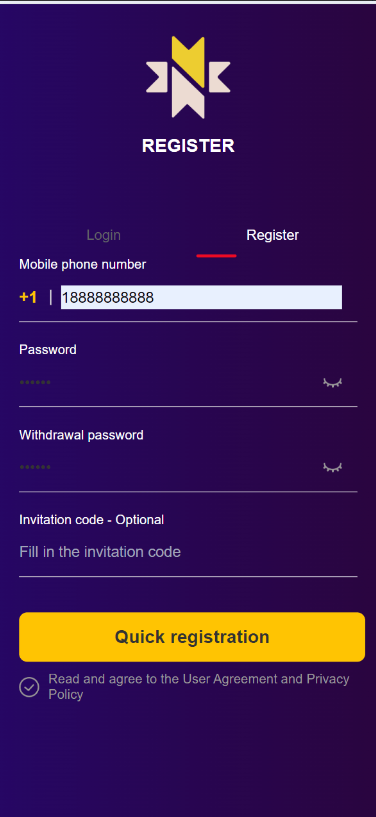Click the 'Withdrawal password' label
The height and width of the screenshot is (817, 376).
[x=81, y=435]
